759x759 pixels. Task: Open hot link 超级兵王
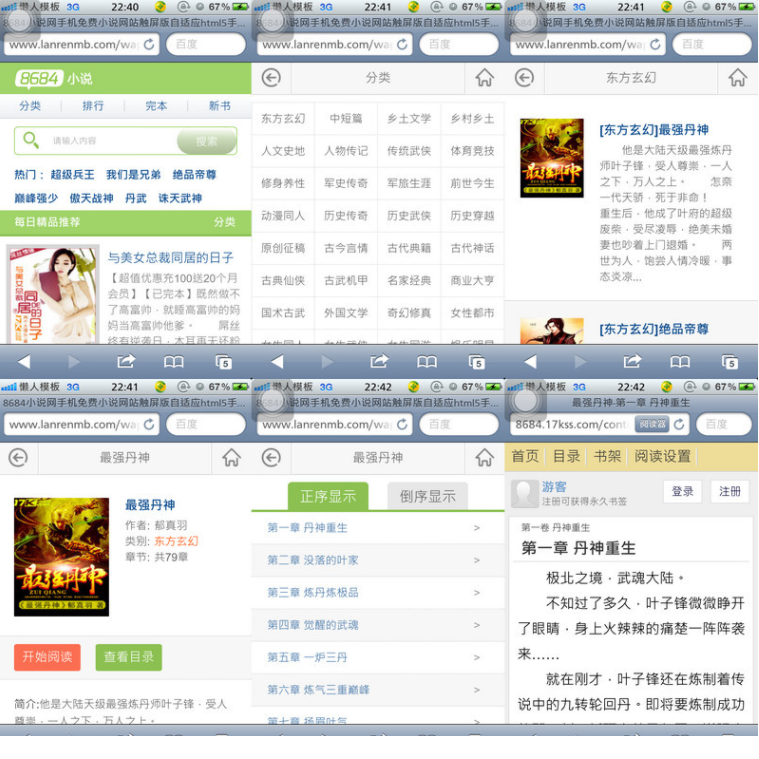(x=73, y=175)
